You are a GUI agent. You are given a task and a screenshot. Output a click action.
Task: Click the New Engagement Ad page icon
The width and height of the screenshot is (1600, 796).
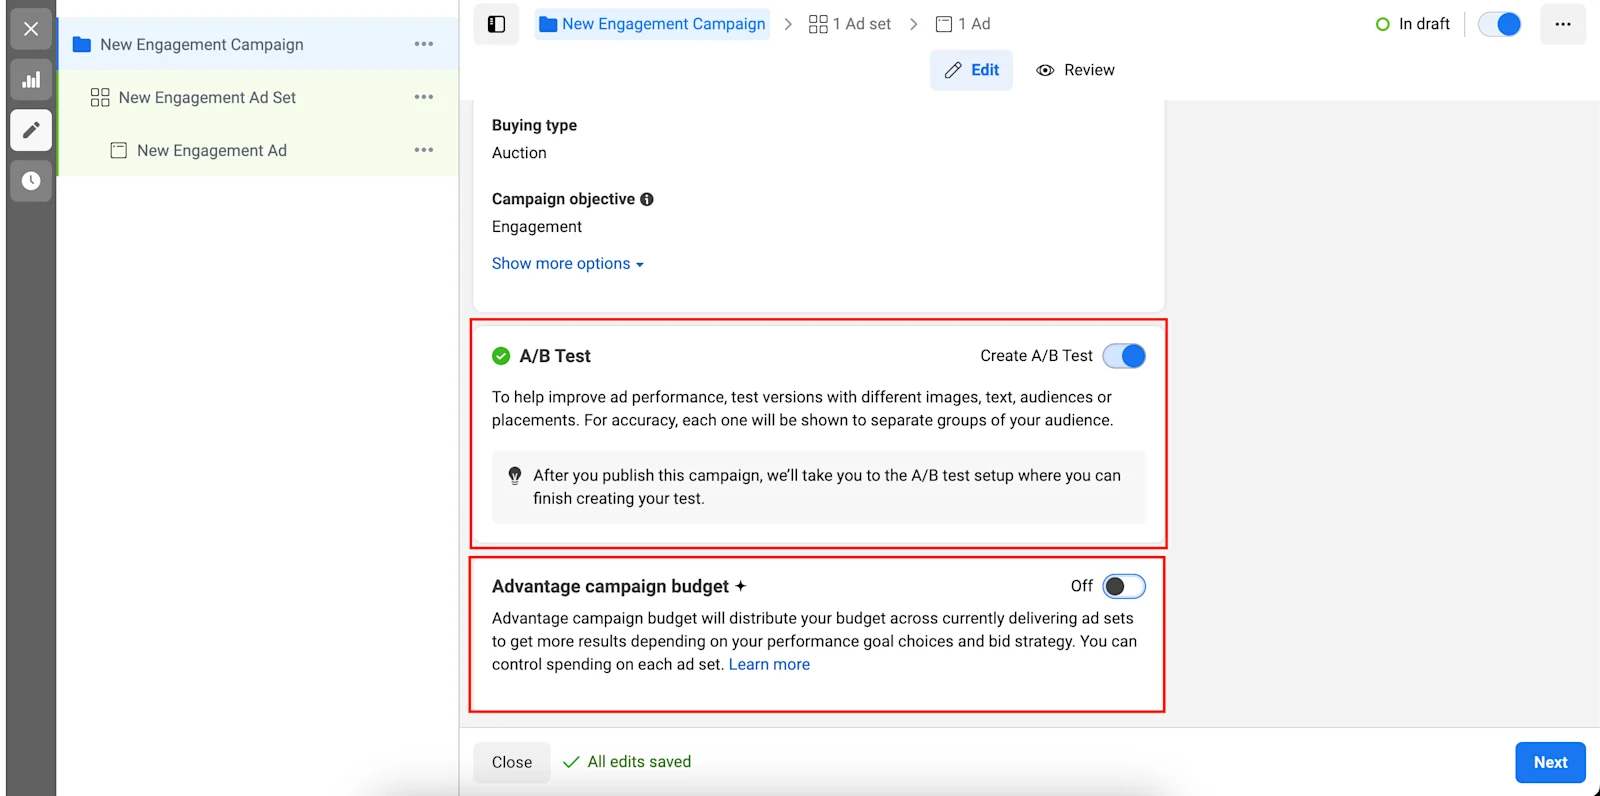pos(118,150)
